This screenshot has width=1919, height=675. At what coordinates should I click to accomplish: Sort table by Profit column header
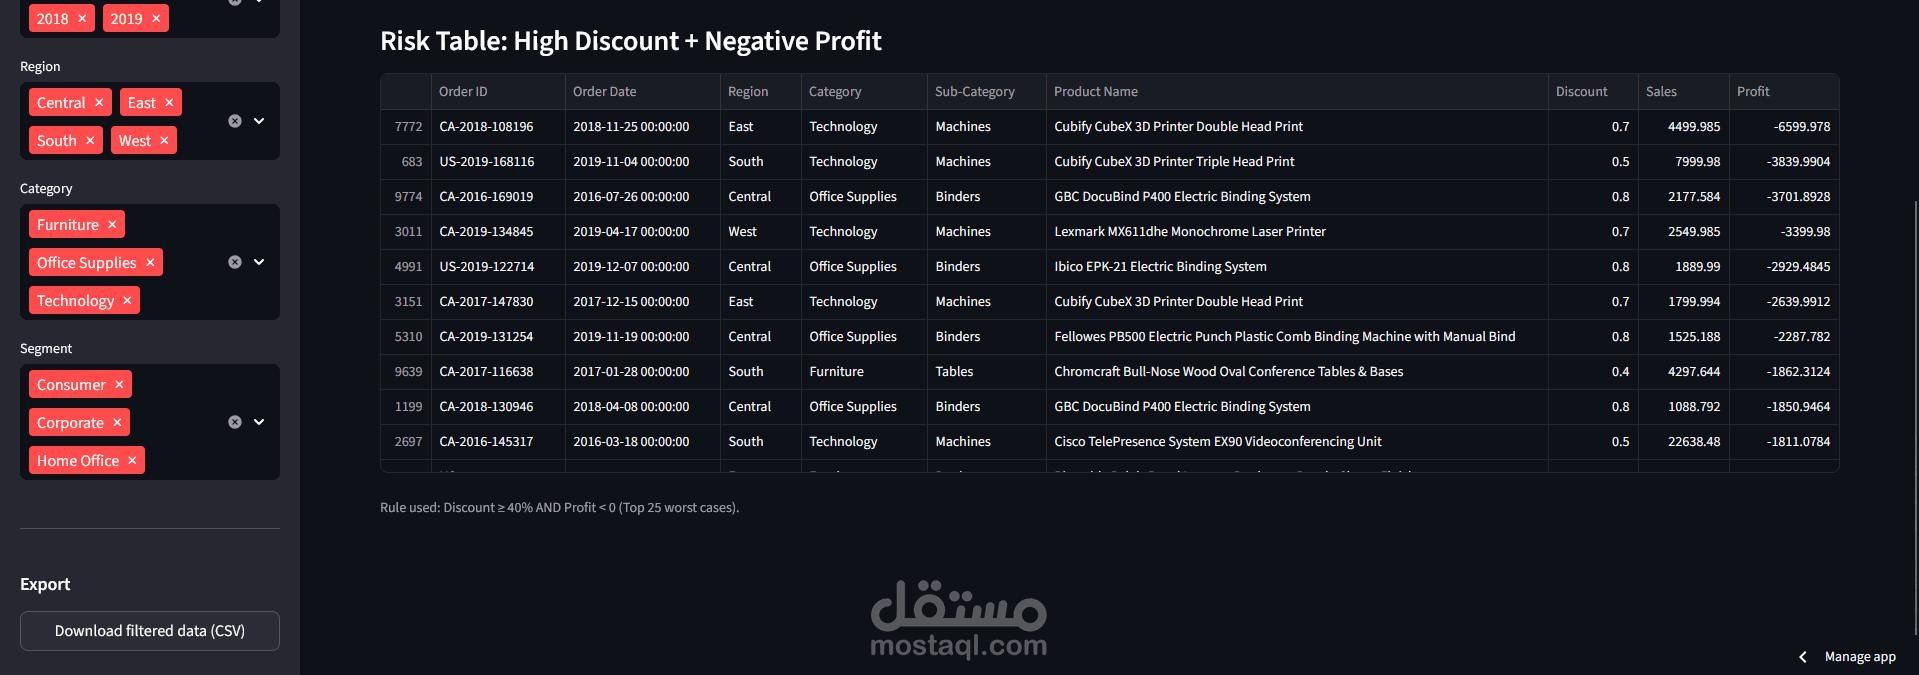[1784, 91]
